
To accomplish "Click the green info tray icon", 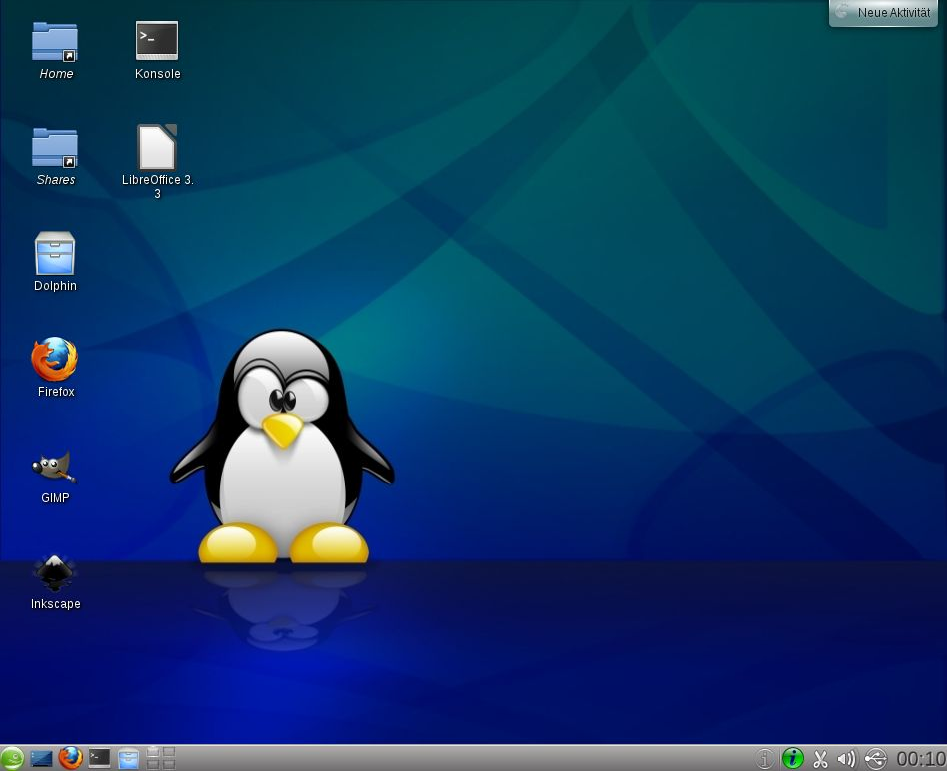I will 792,758.
